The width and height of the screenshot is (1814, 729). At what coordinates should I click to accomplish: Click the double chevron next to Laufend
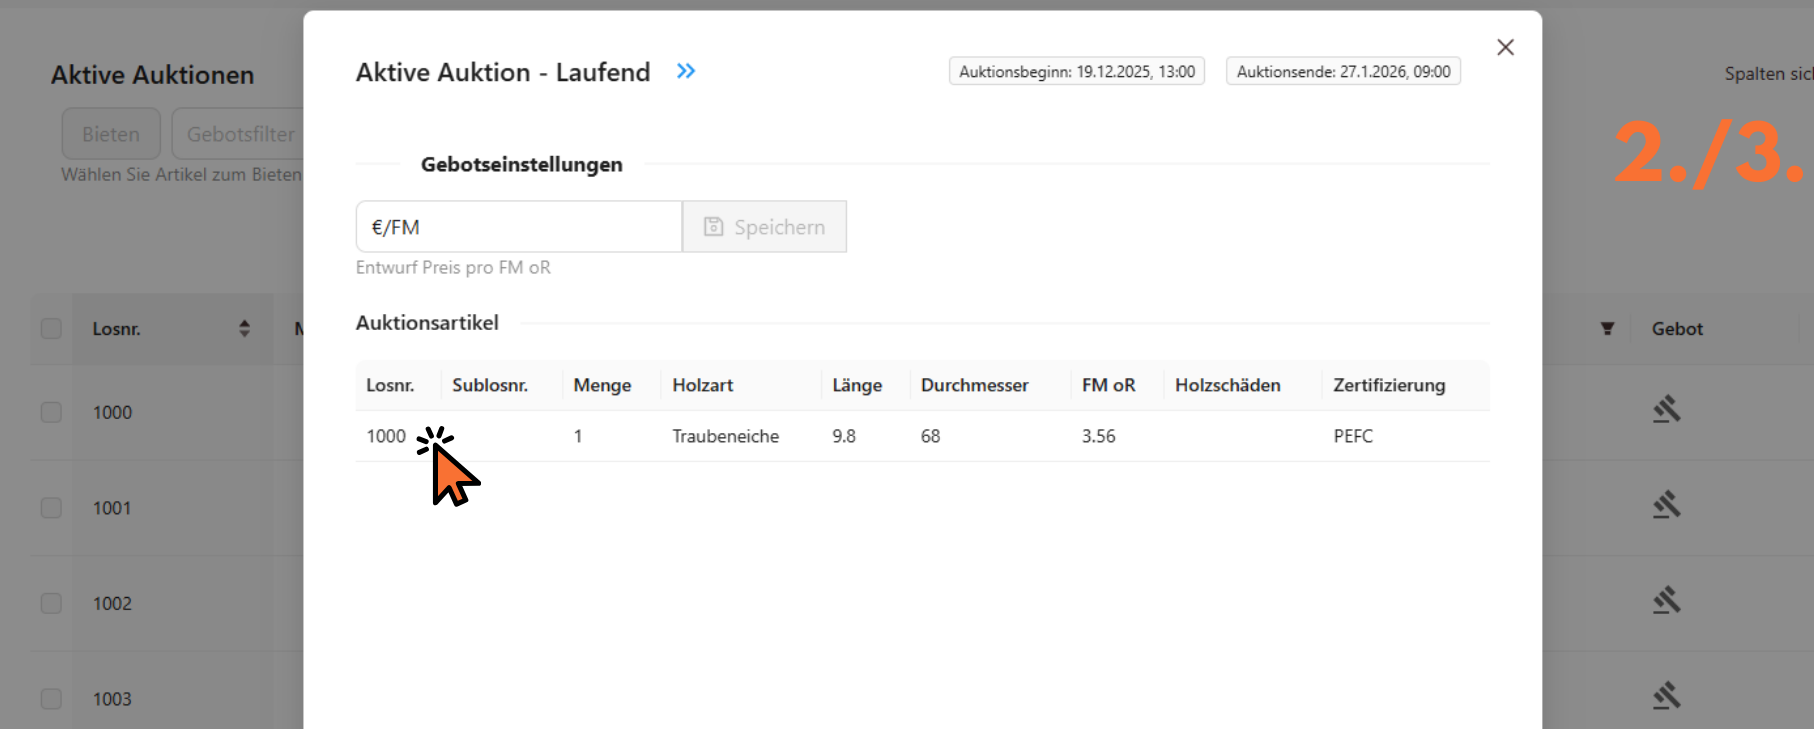[685, 71]
